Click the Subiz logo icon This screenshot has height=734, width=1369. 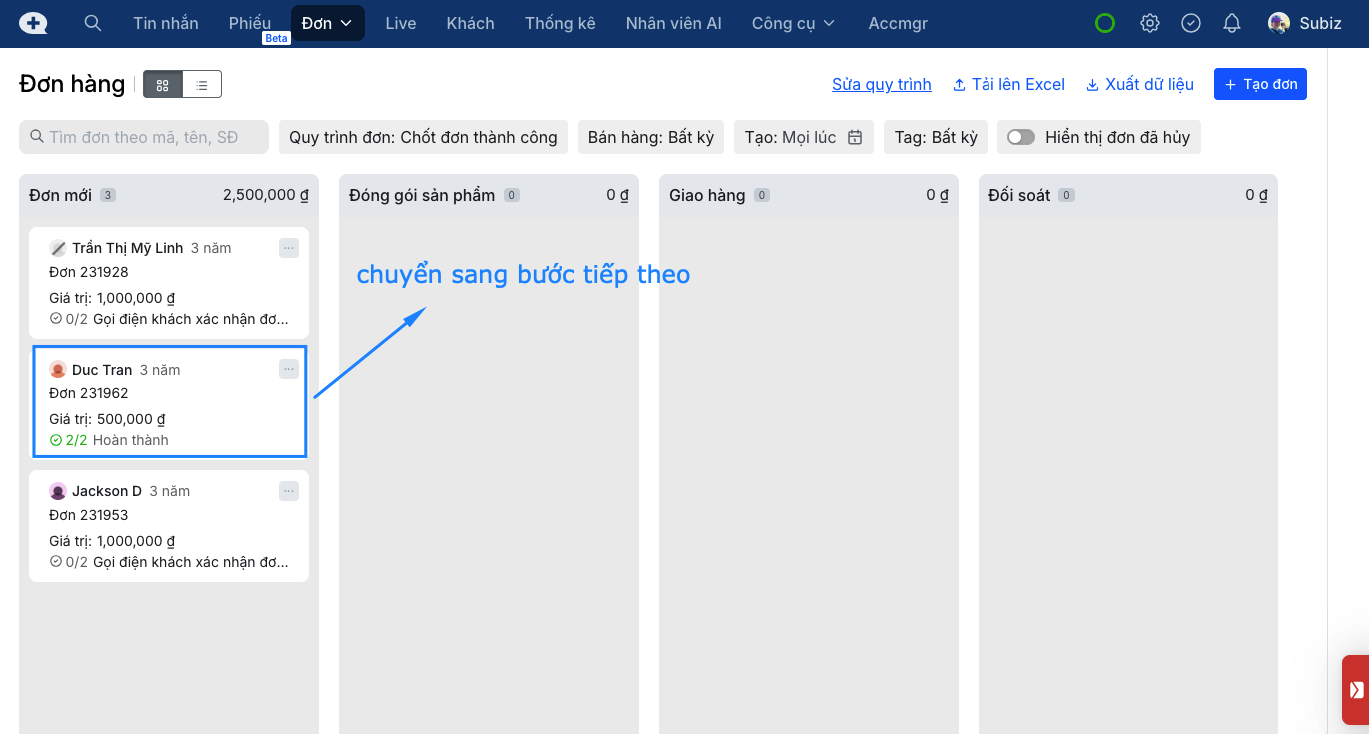(x=33, y=23)
